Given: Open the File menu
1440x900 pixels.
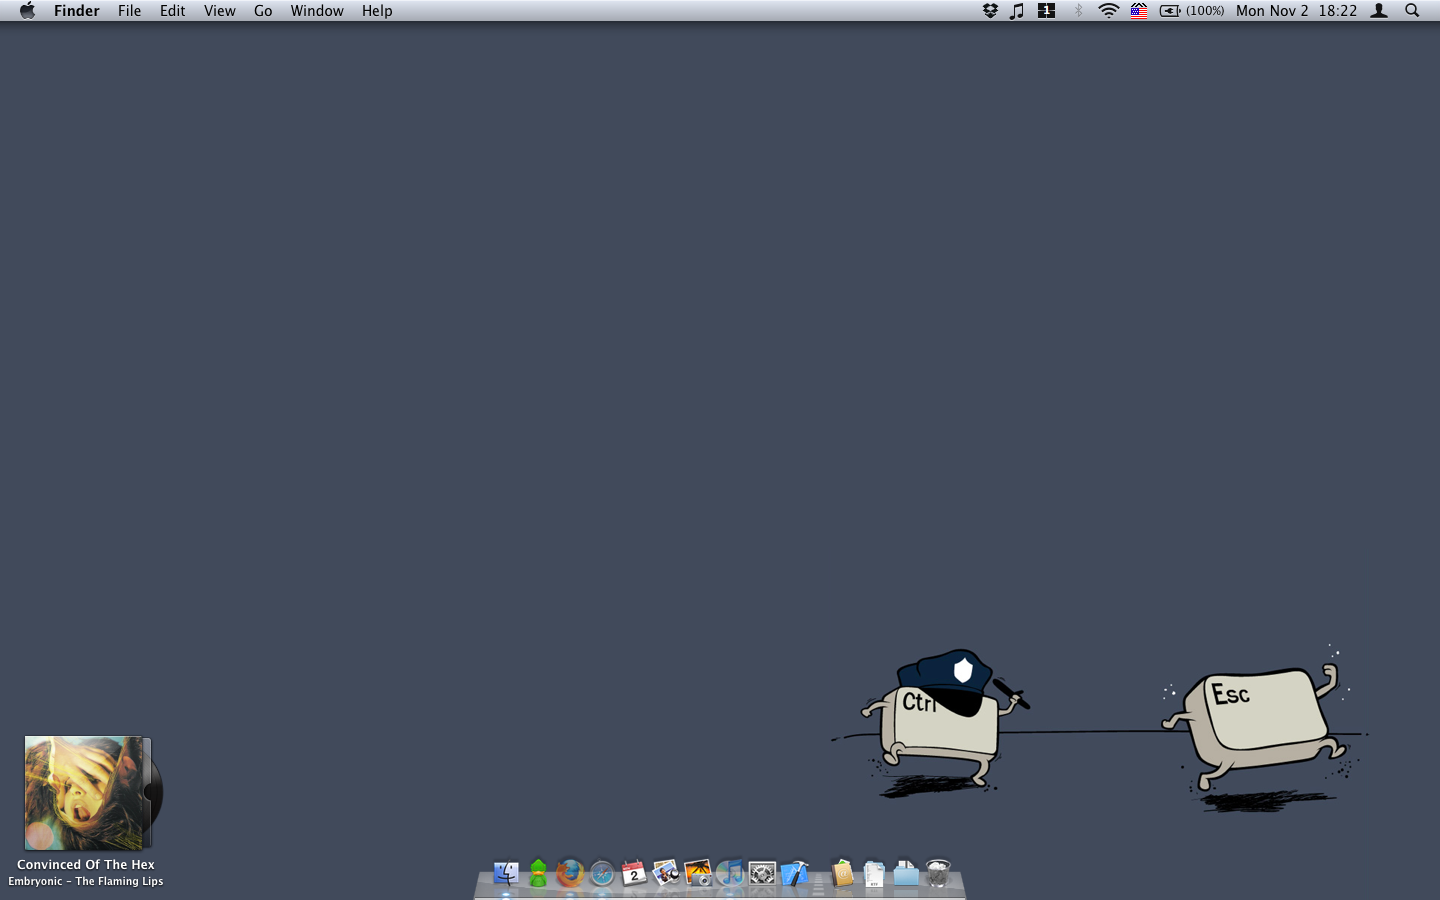Looking at the screenshot, I should (129, 11).
